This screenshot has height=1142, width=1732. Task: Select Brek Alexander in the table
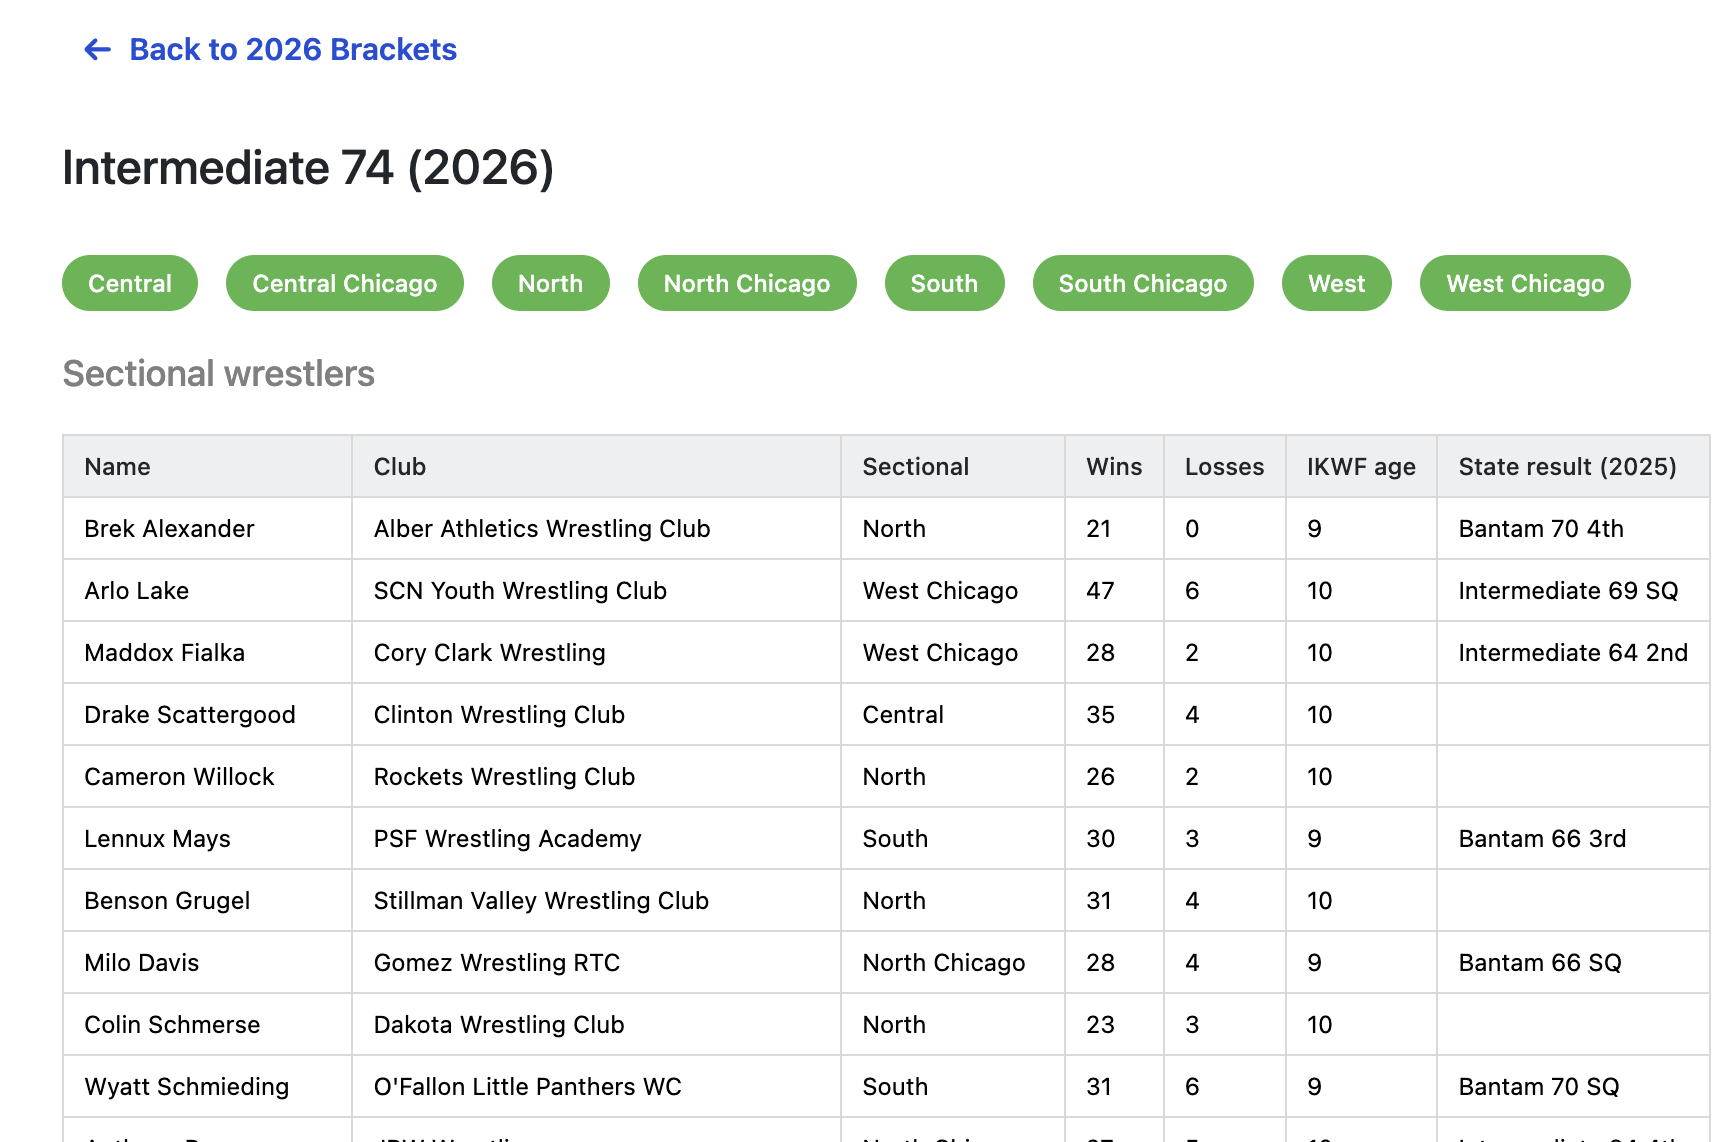pyautogui.click(x=169, y=529)
